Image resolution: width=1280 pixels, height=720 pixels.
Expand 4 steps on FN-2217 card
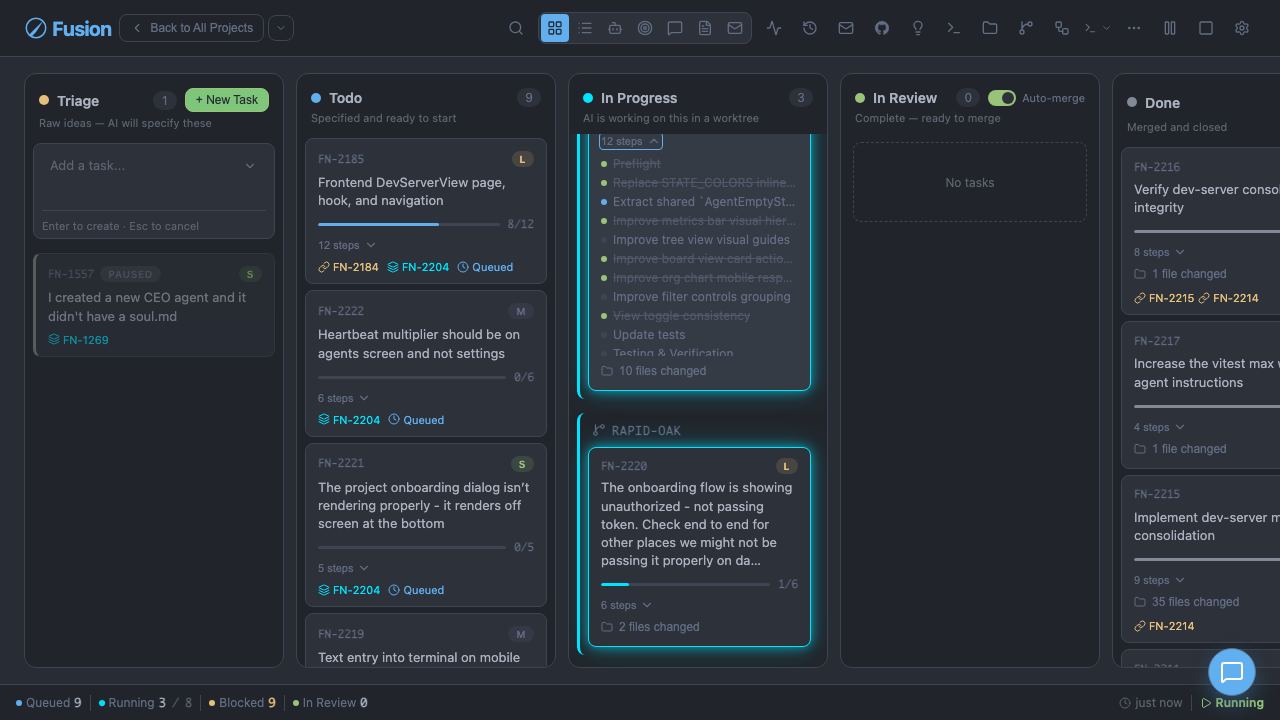[1159, 427]
